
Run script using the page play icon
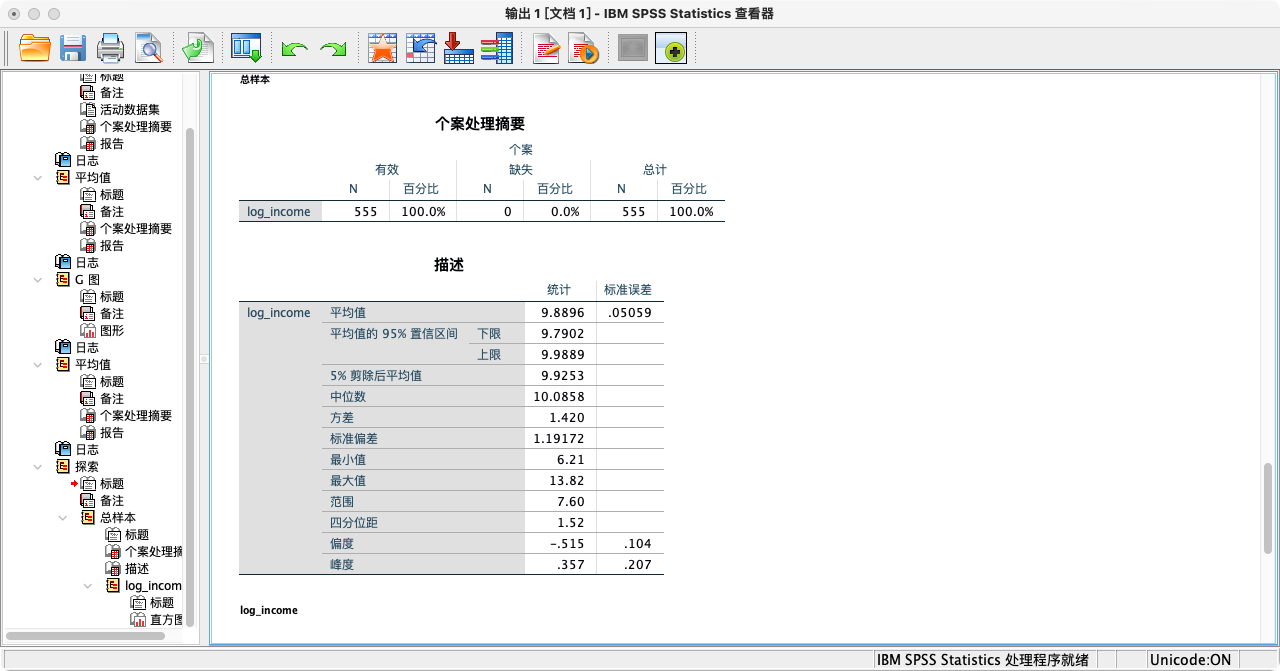tap(583, 48)
